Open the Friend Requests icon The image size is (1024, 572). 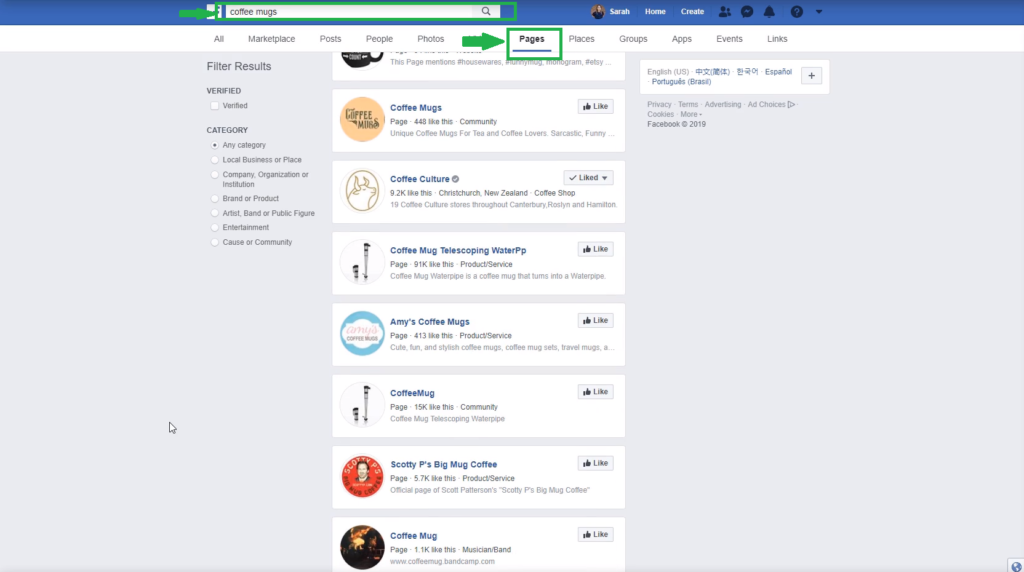pos(724,12)
